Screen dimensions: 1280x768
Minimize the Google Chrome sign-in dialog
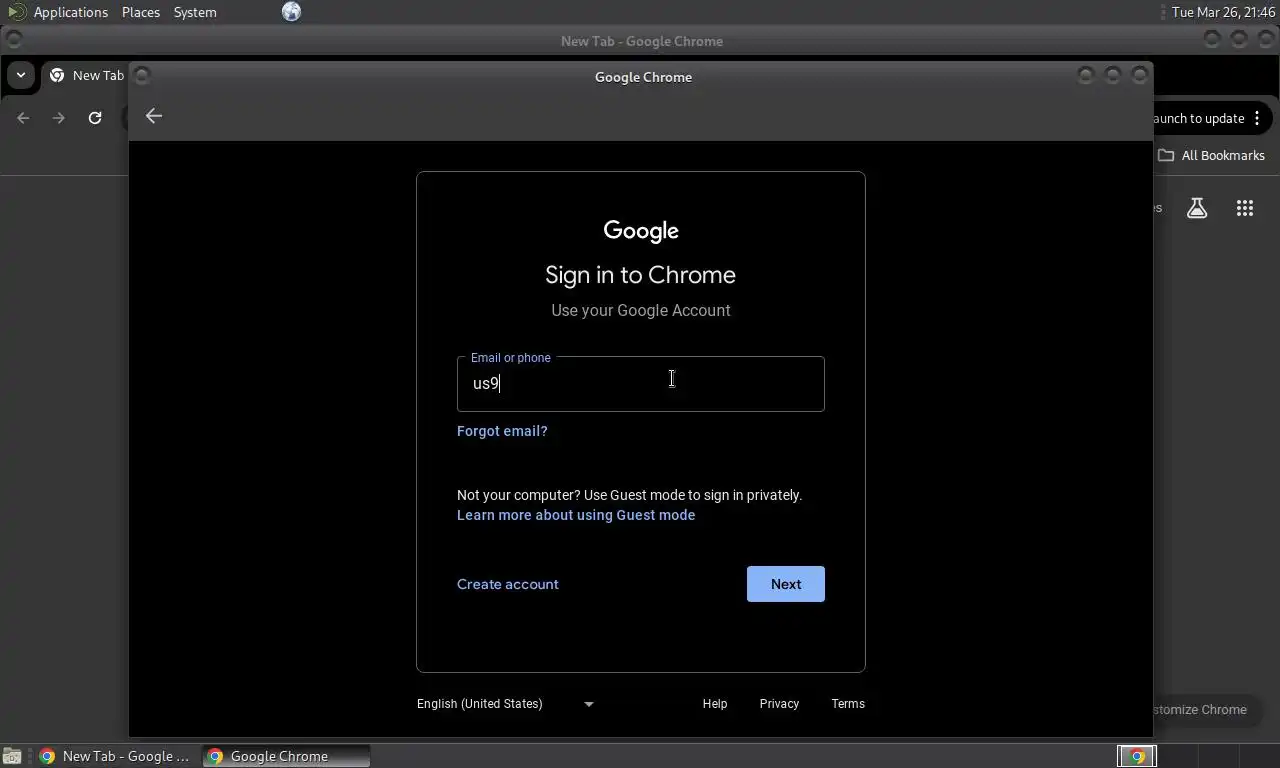[x=1086, y=75]
